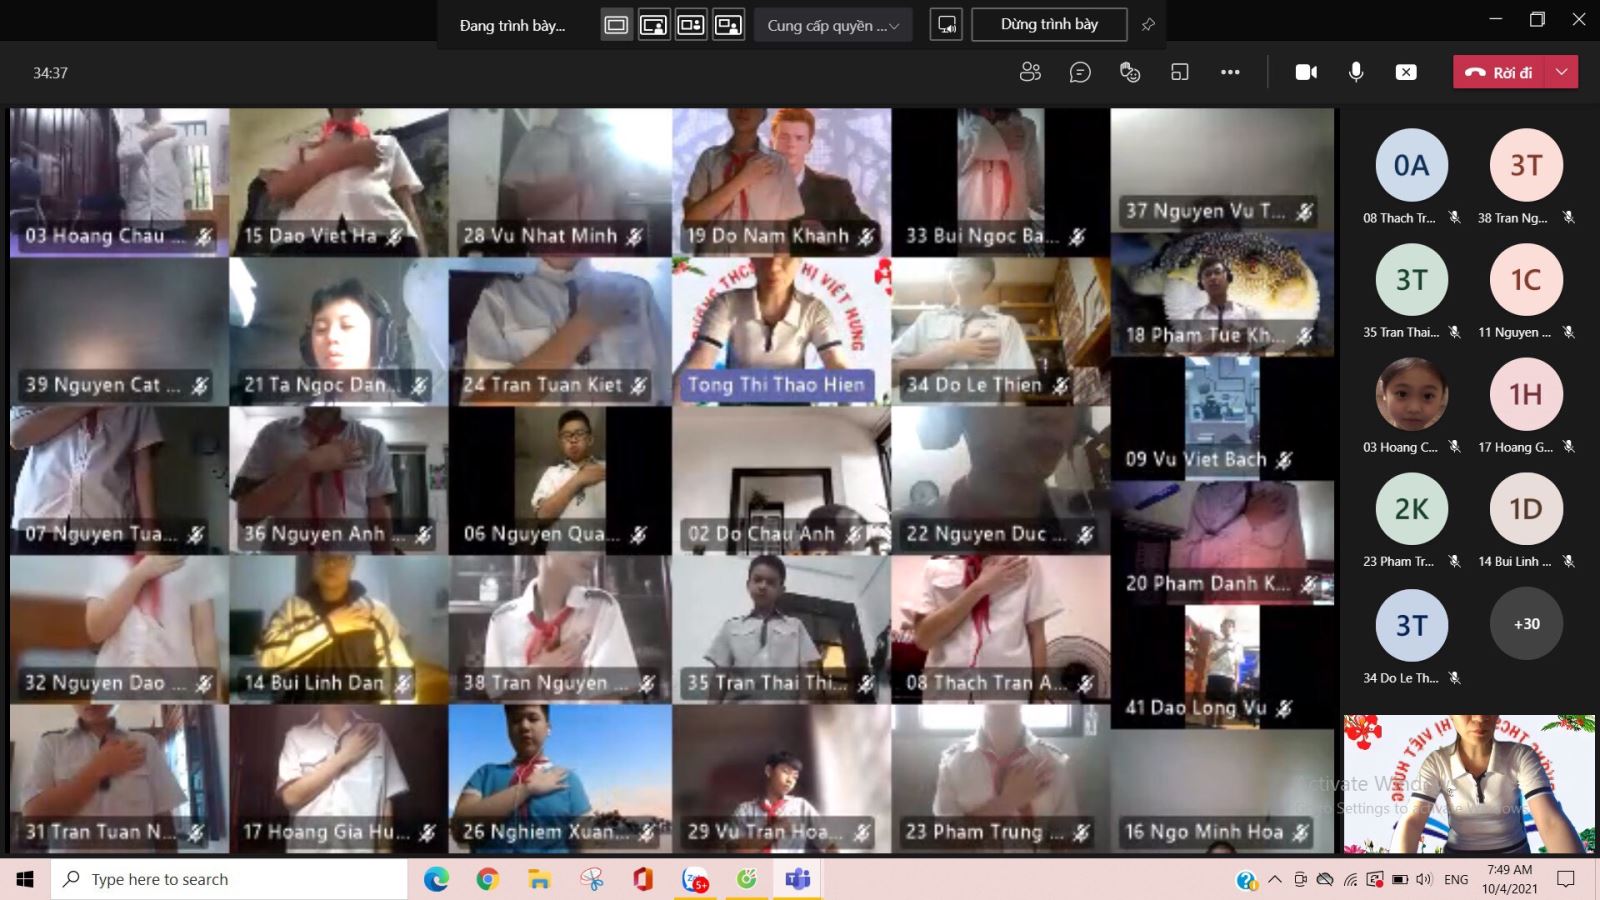Mute or unmute the microphone
This screenshot has height=900, width=1600.
coord(1356,72)
